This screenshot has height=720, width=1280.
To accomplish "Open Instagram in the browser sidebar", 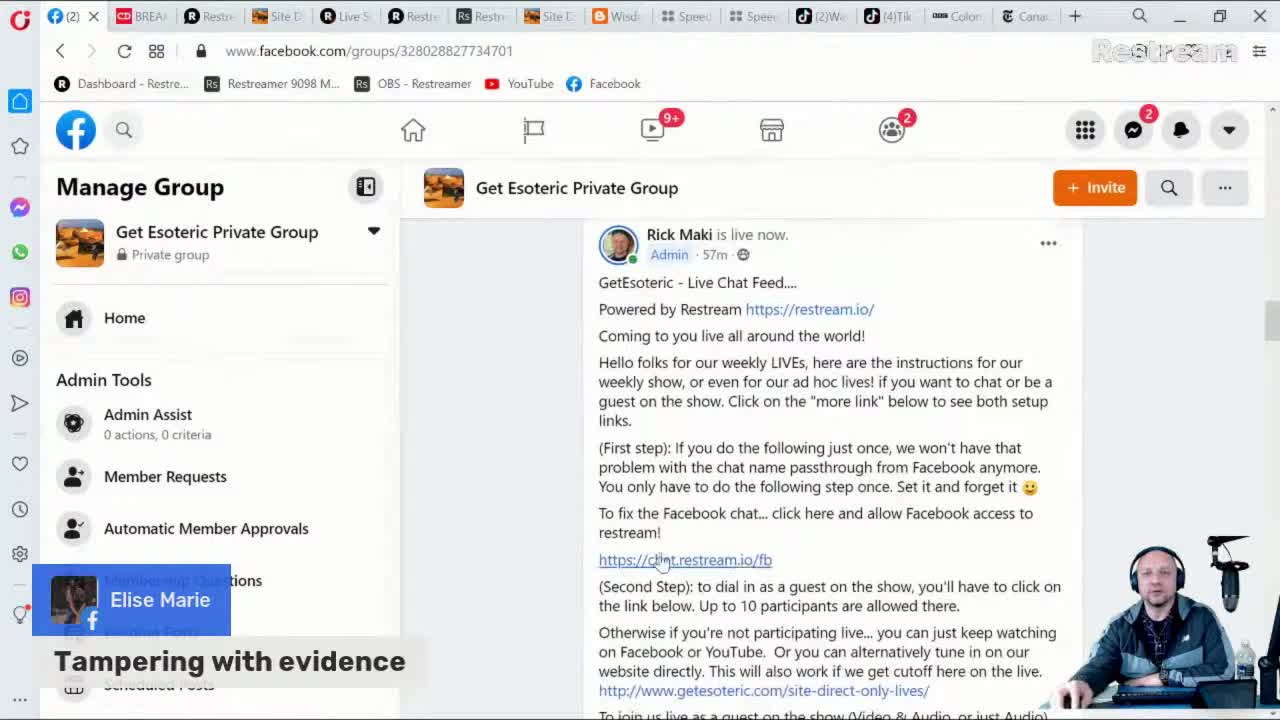I will tap(20, 297).
